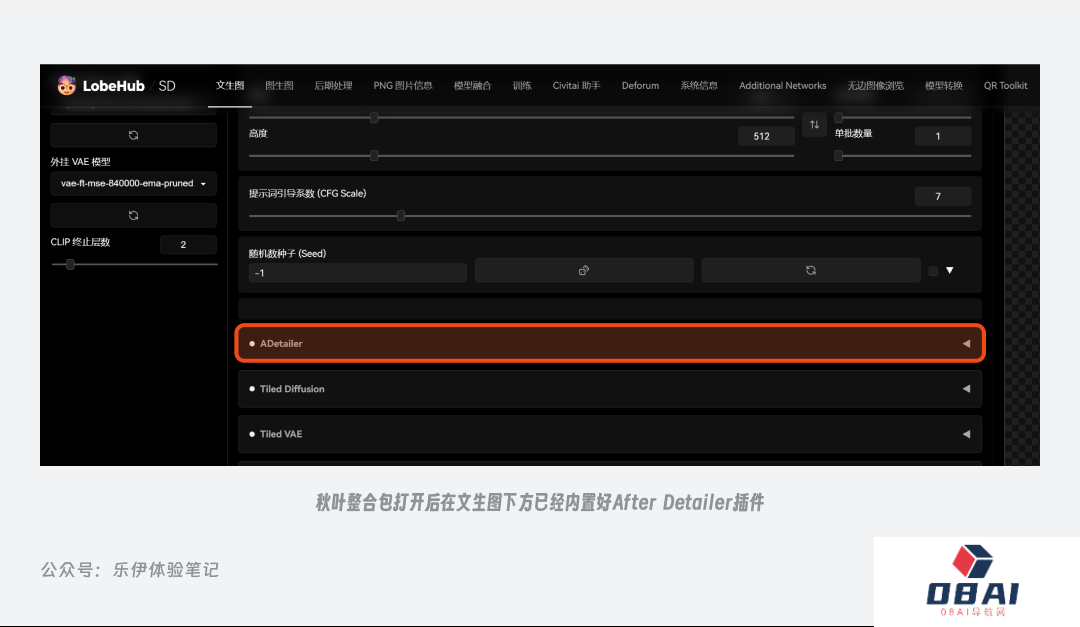The image size is (1080, 627).
Task: Click the swap width and height icon
Action: click(x=814, y=125)
